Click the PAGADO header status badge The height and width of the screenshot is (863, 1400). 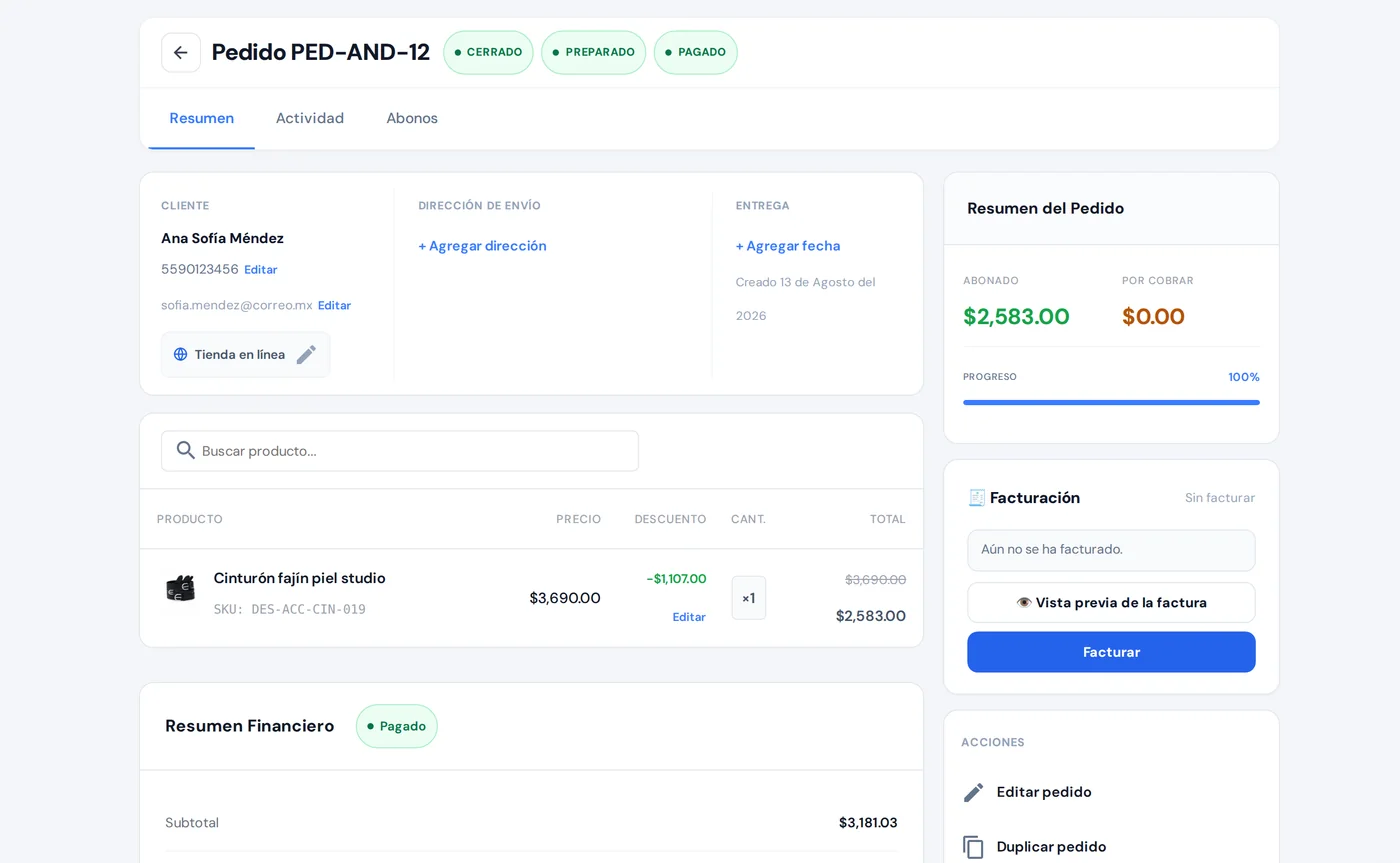(696, 53)
